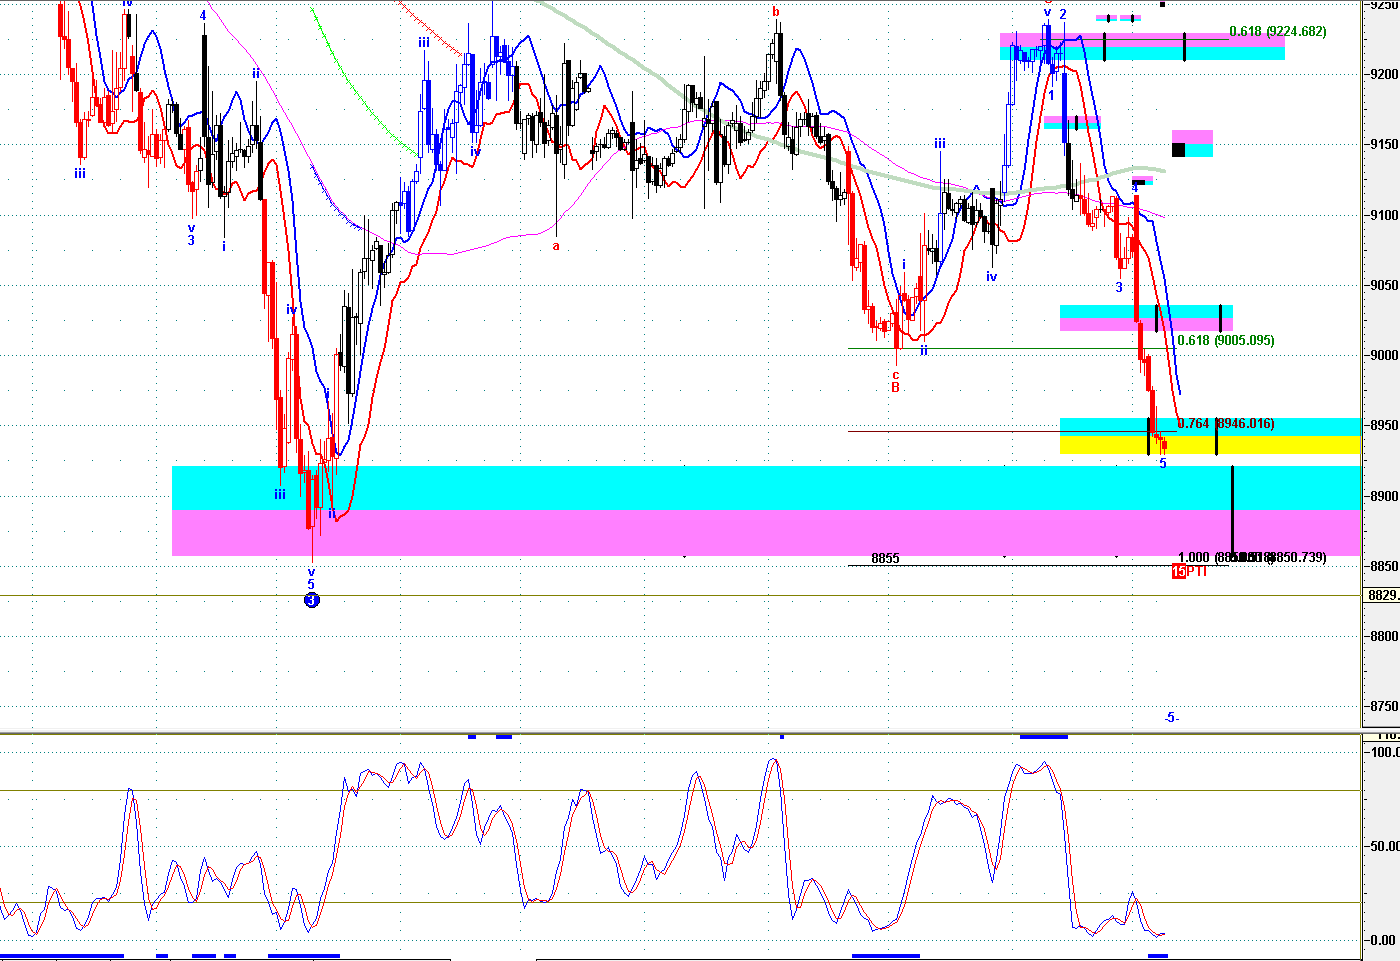Screen dimensions: 1400x961
Task: Click the red 'b' wave label at top
Action: coord(776,12)
